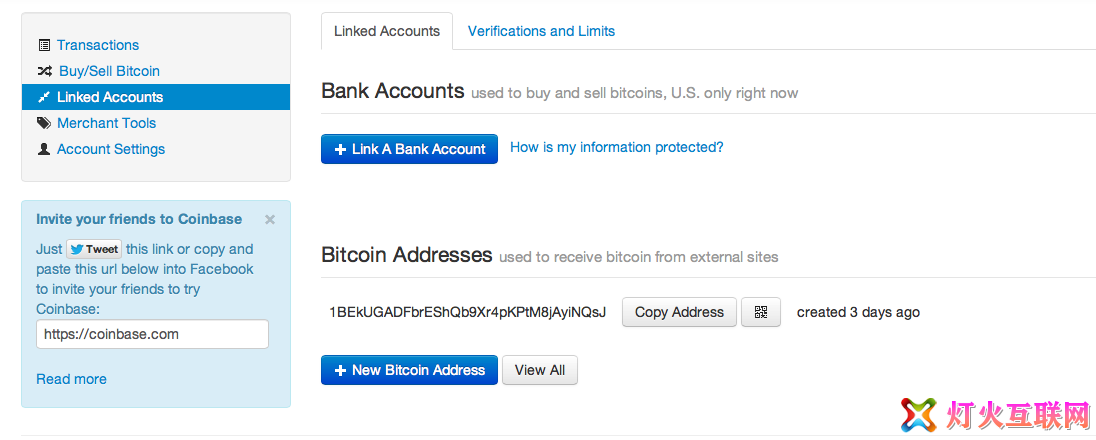This screenshot has width=1096, height=440.
Task: Open How is my information protected link
Action: 616,148
